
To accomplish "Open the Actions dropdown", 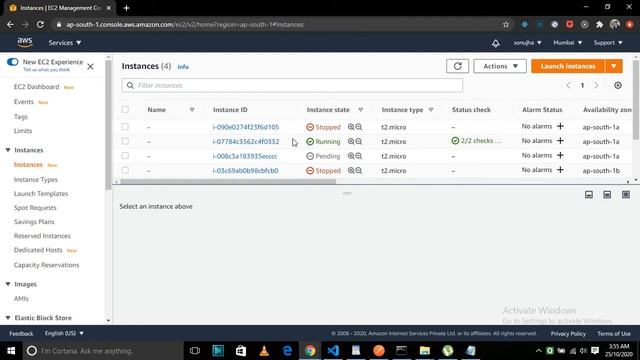I will point(500,66).
